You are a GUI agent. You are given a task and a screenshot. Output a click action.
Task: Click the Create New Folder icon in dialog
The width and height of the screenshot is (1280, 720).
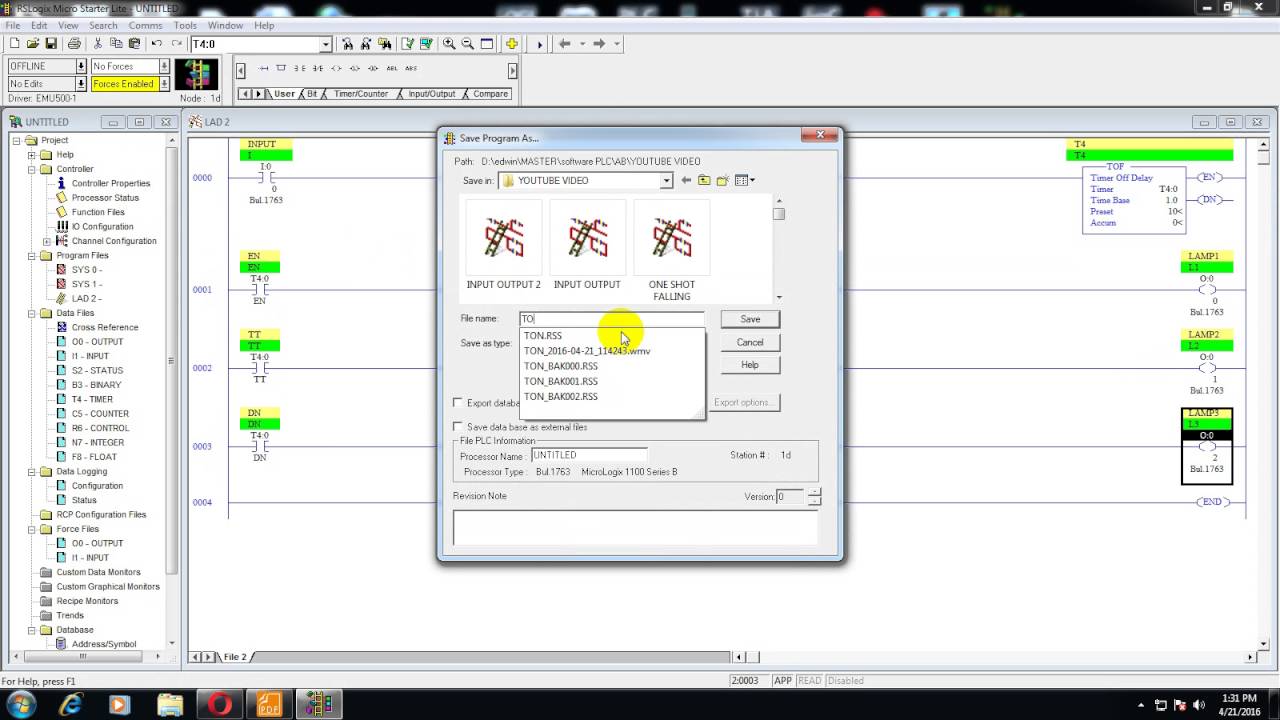coord(722,181)
